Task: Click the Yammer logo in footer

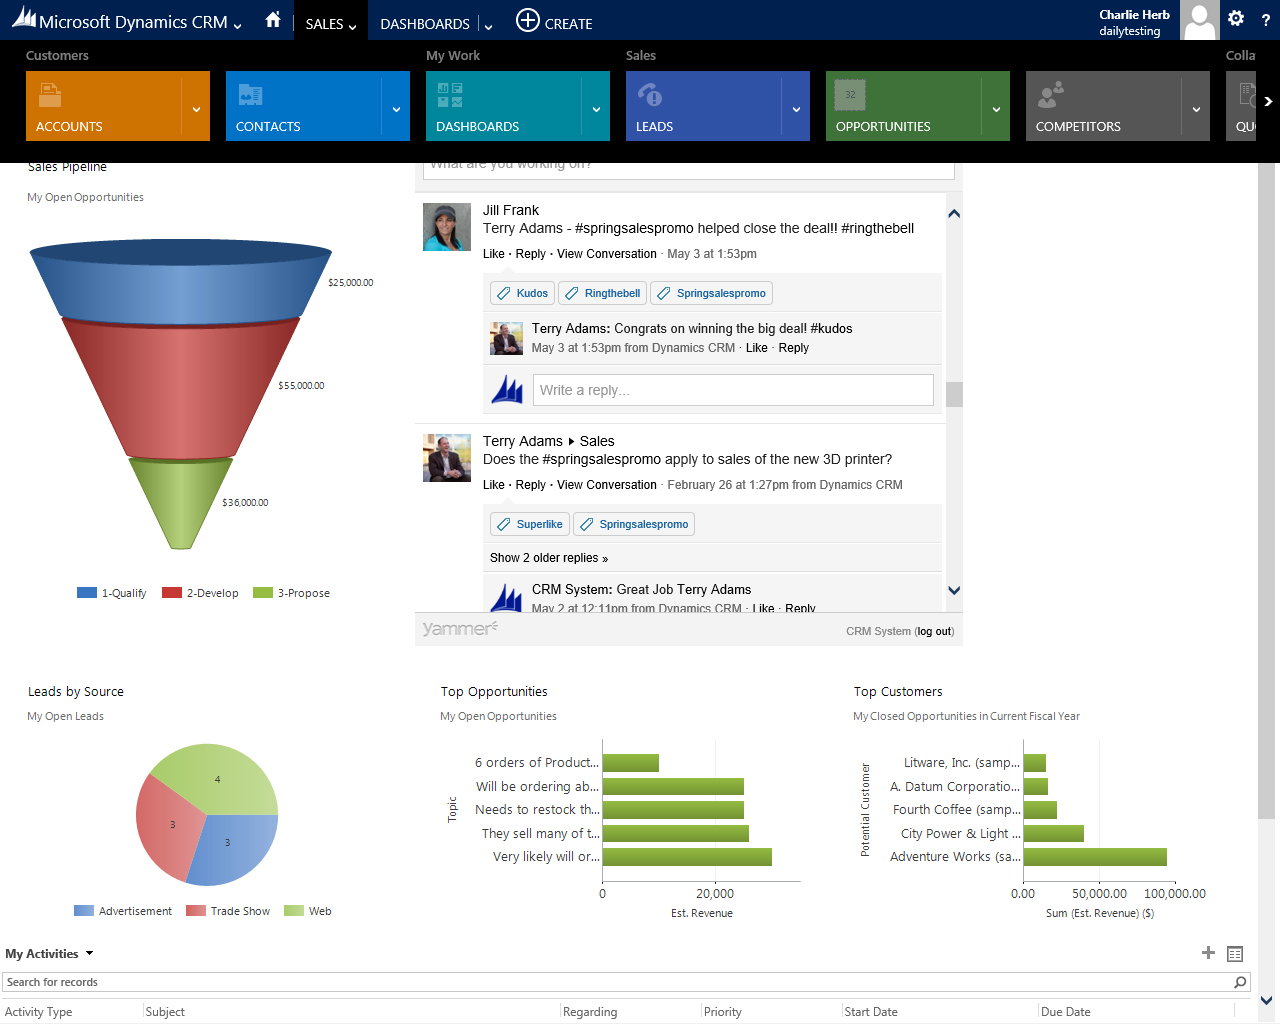Action: tap(459, 629)
